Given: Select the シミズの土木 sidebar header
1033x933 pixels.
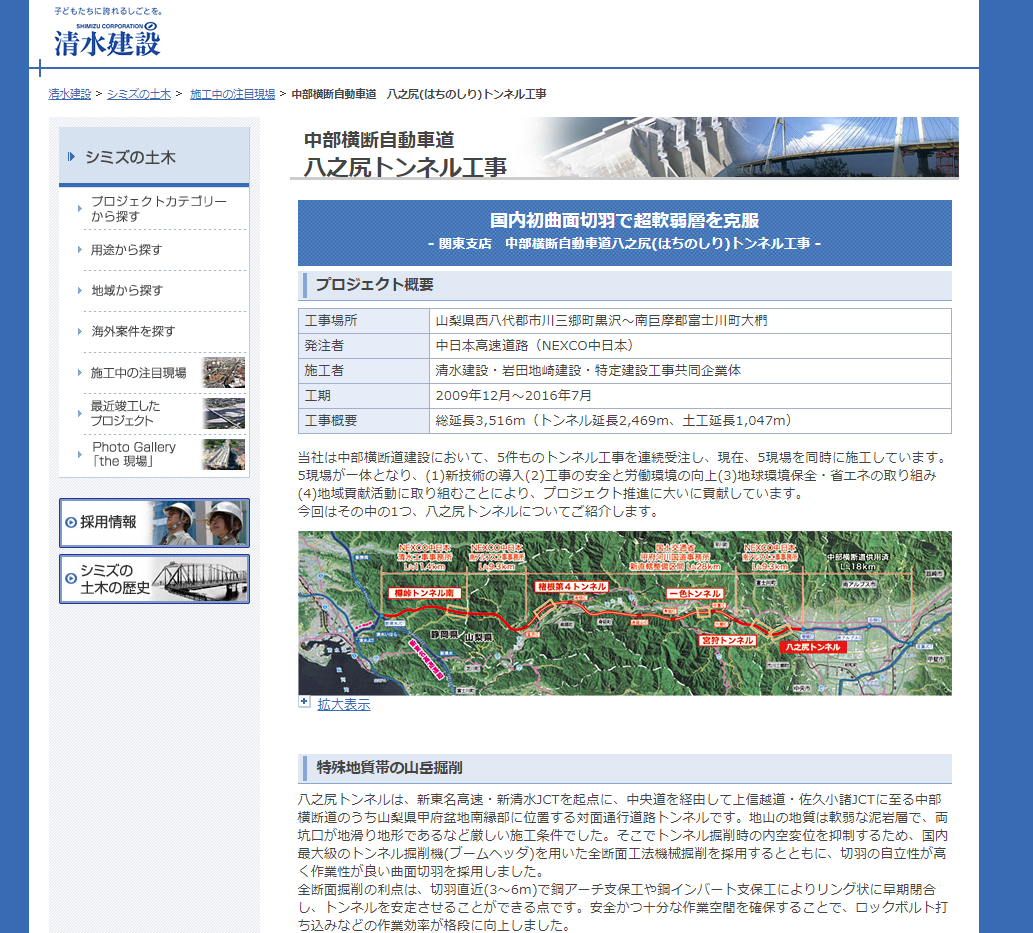Looking at the screenshot, I should (154, 157).
